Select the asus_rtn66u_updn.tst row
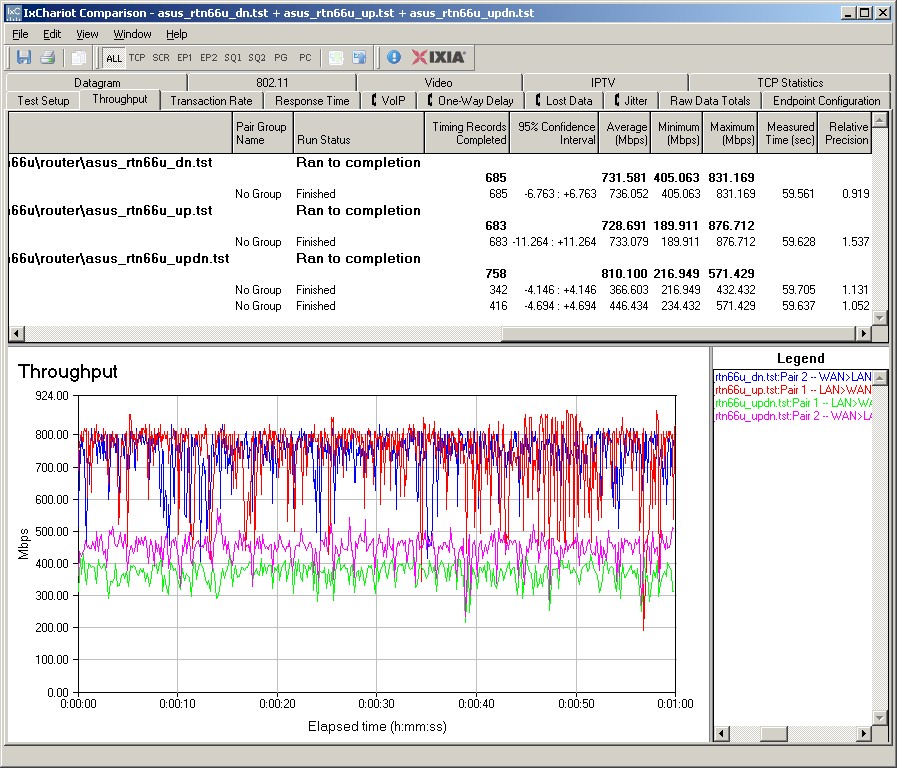Image resolution: width=897 pixels, height=768 pixels. point(439,259)
